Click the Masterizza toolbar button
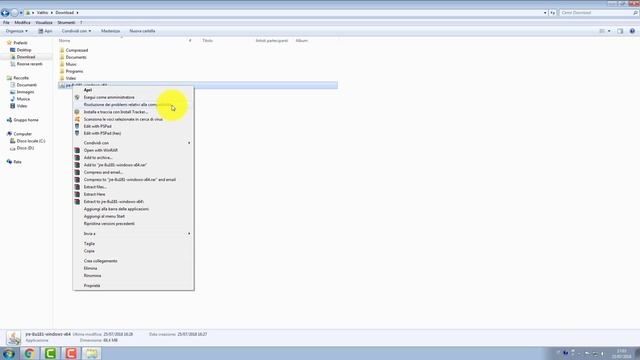Screen dimensions: 640x360 tap(111, 31)
